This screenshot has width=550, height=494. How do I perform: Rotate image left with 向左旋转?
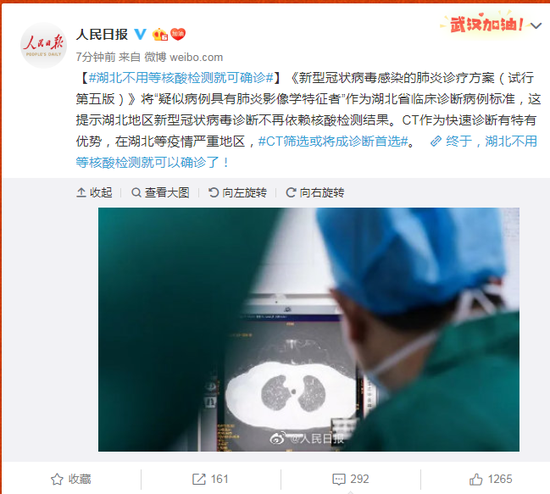237,192
